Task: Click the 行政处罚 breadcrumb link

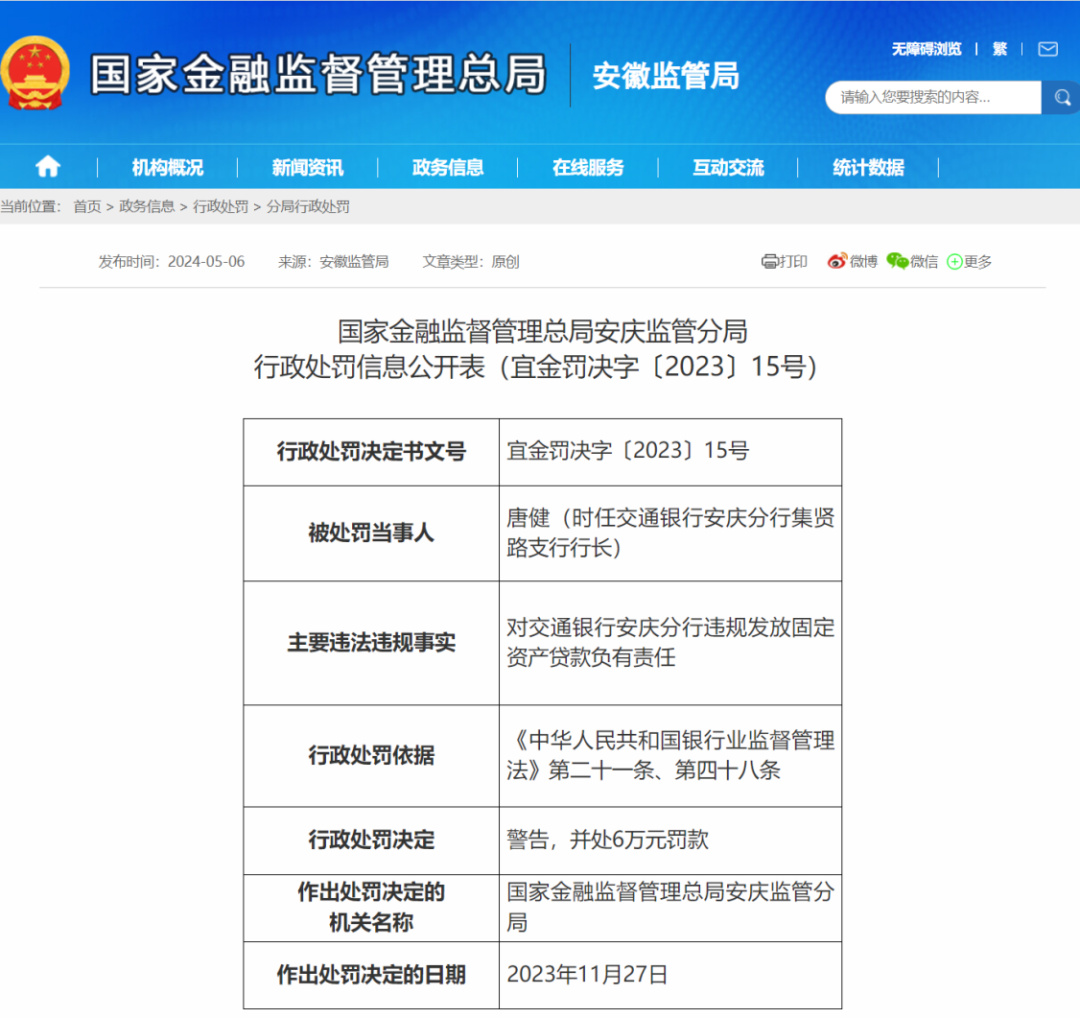Action: pos(220,207)
